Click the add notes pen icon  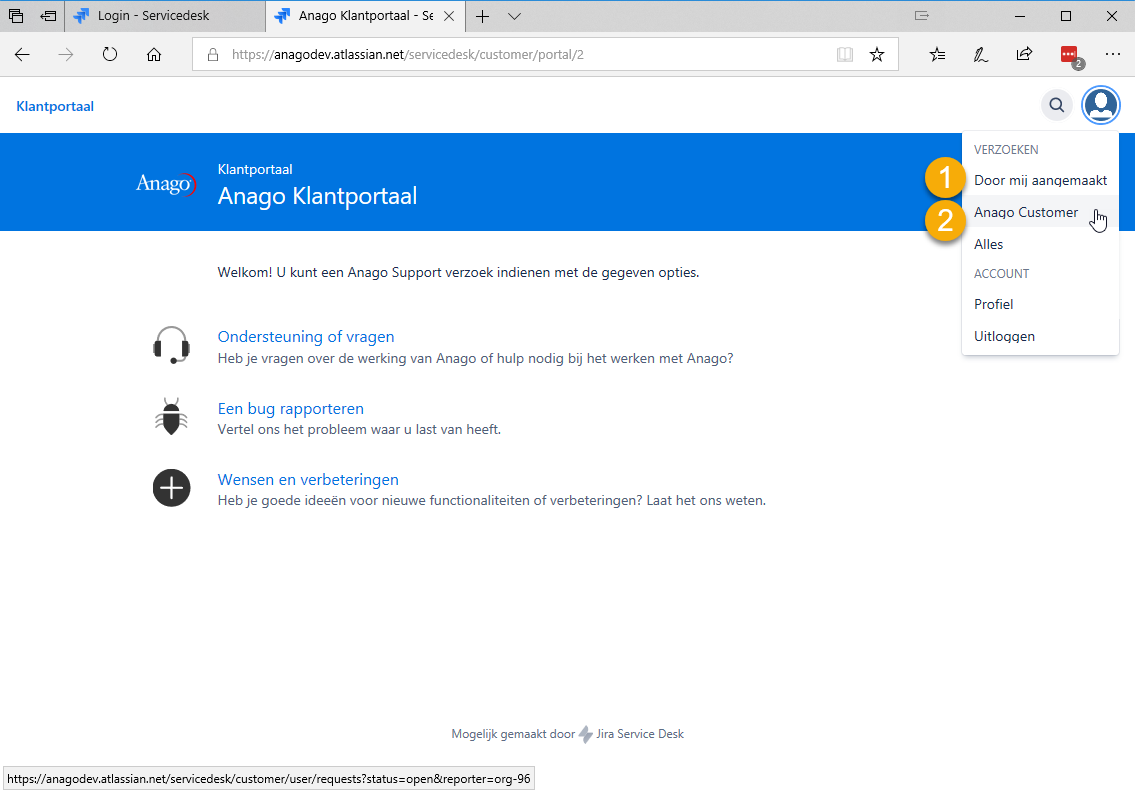pyautogui.click(x=981, y=54)
